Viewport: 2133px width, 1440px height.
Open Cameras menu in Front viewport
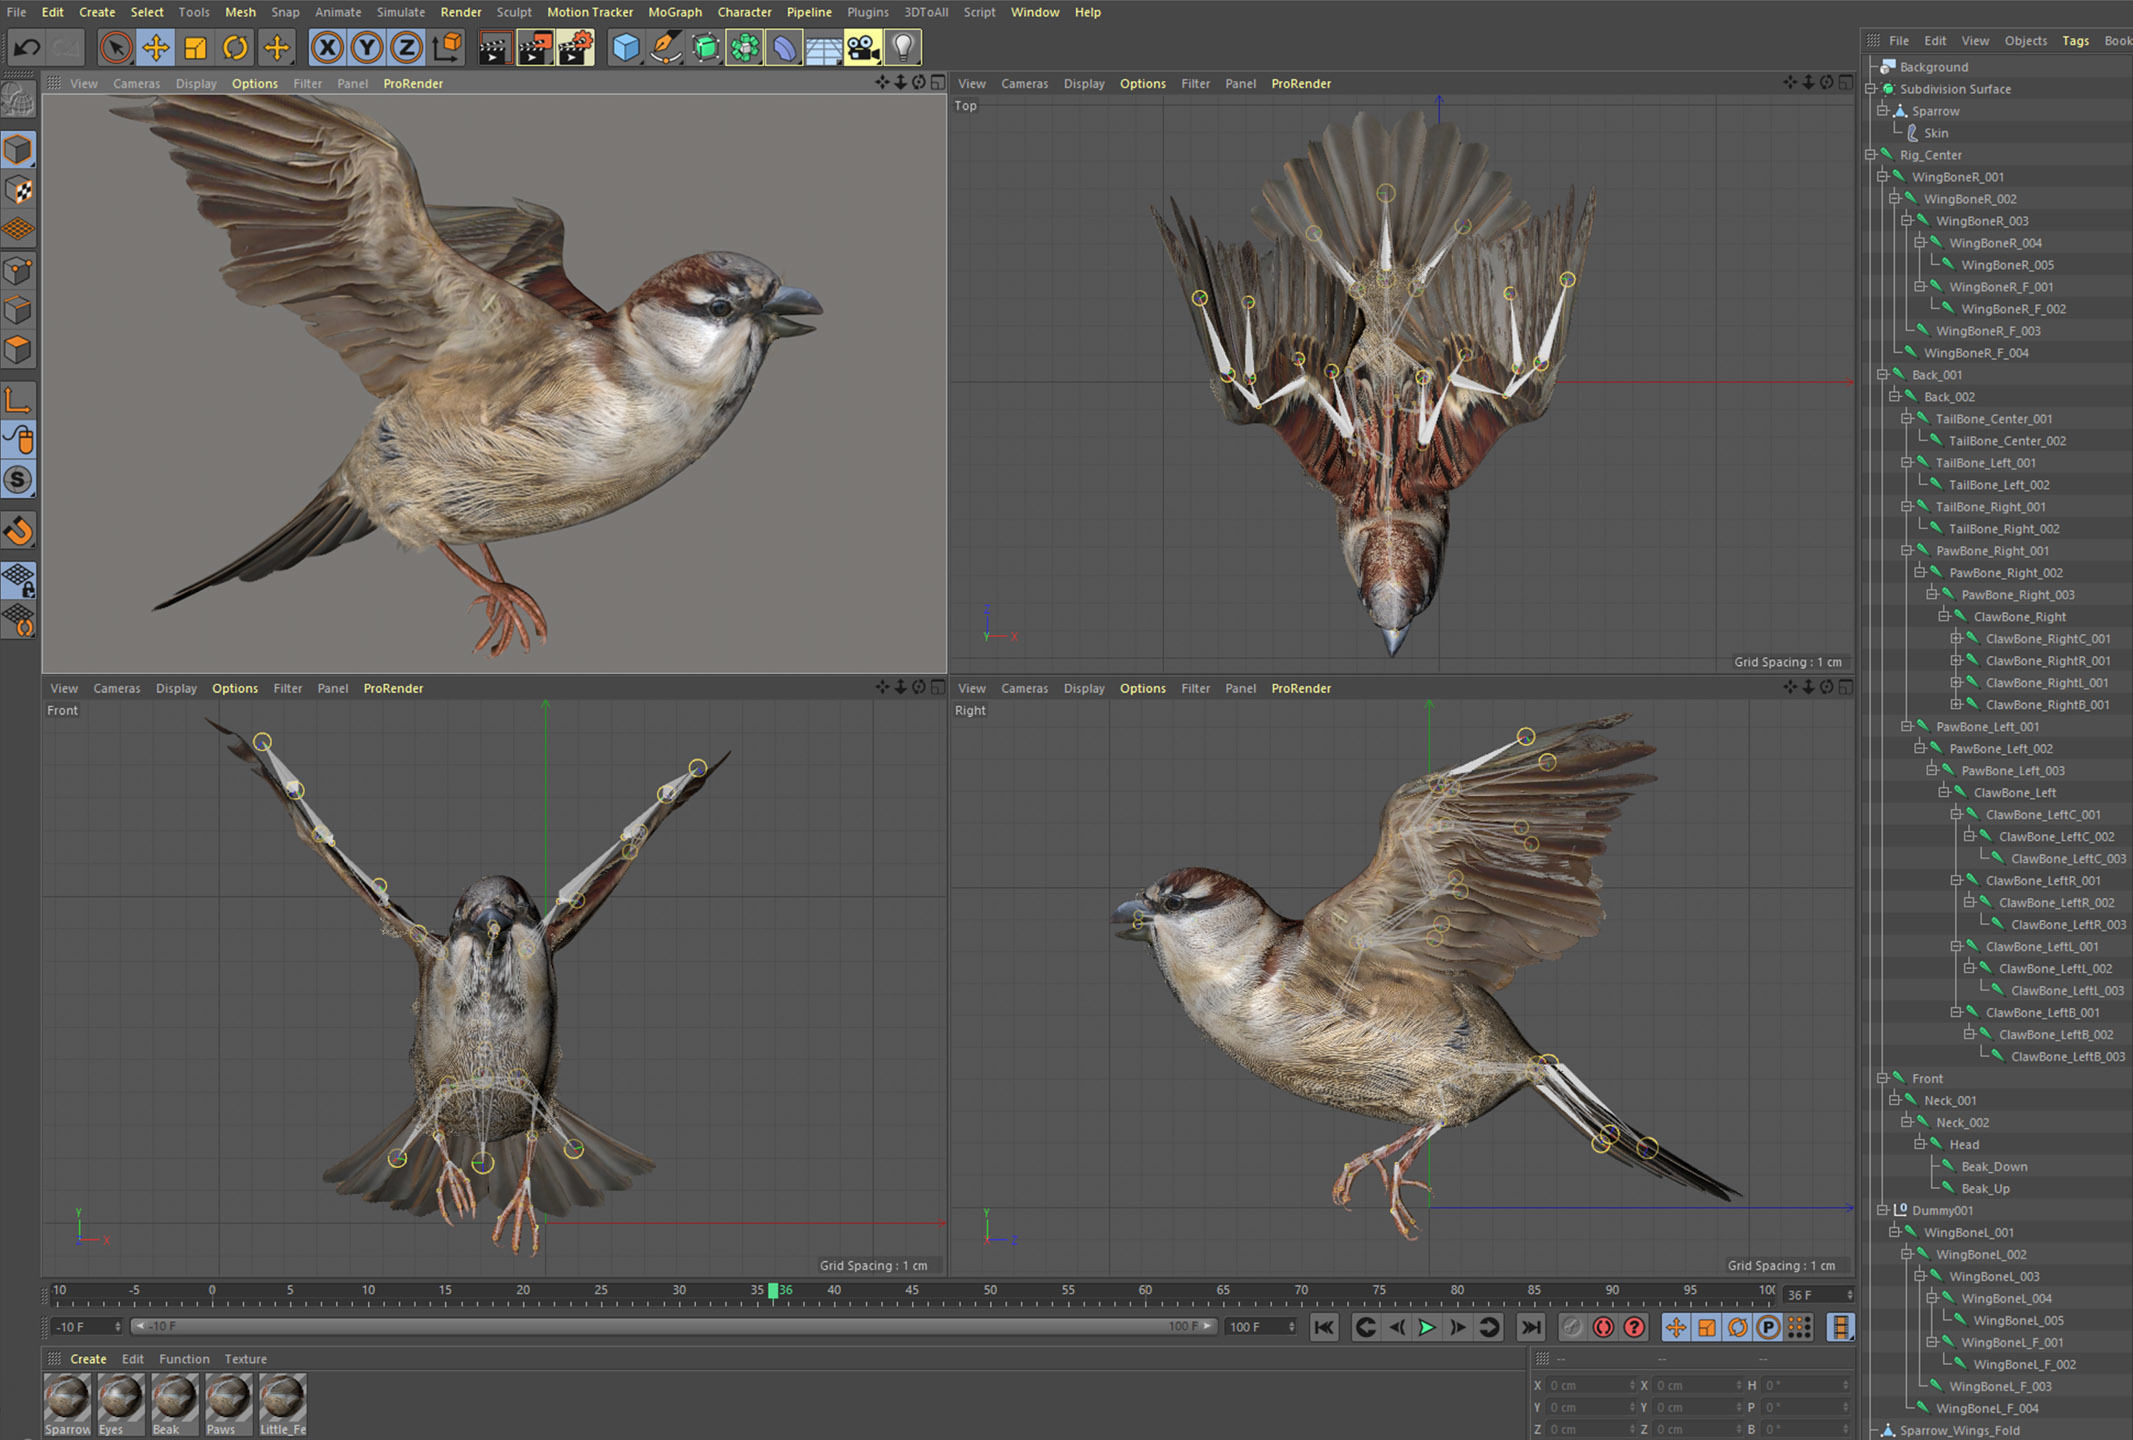(117, 688)
